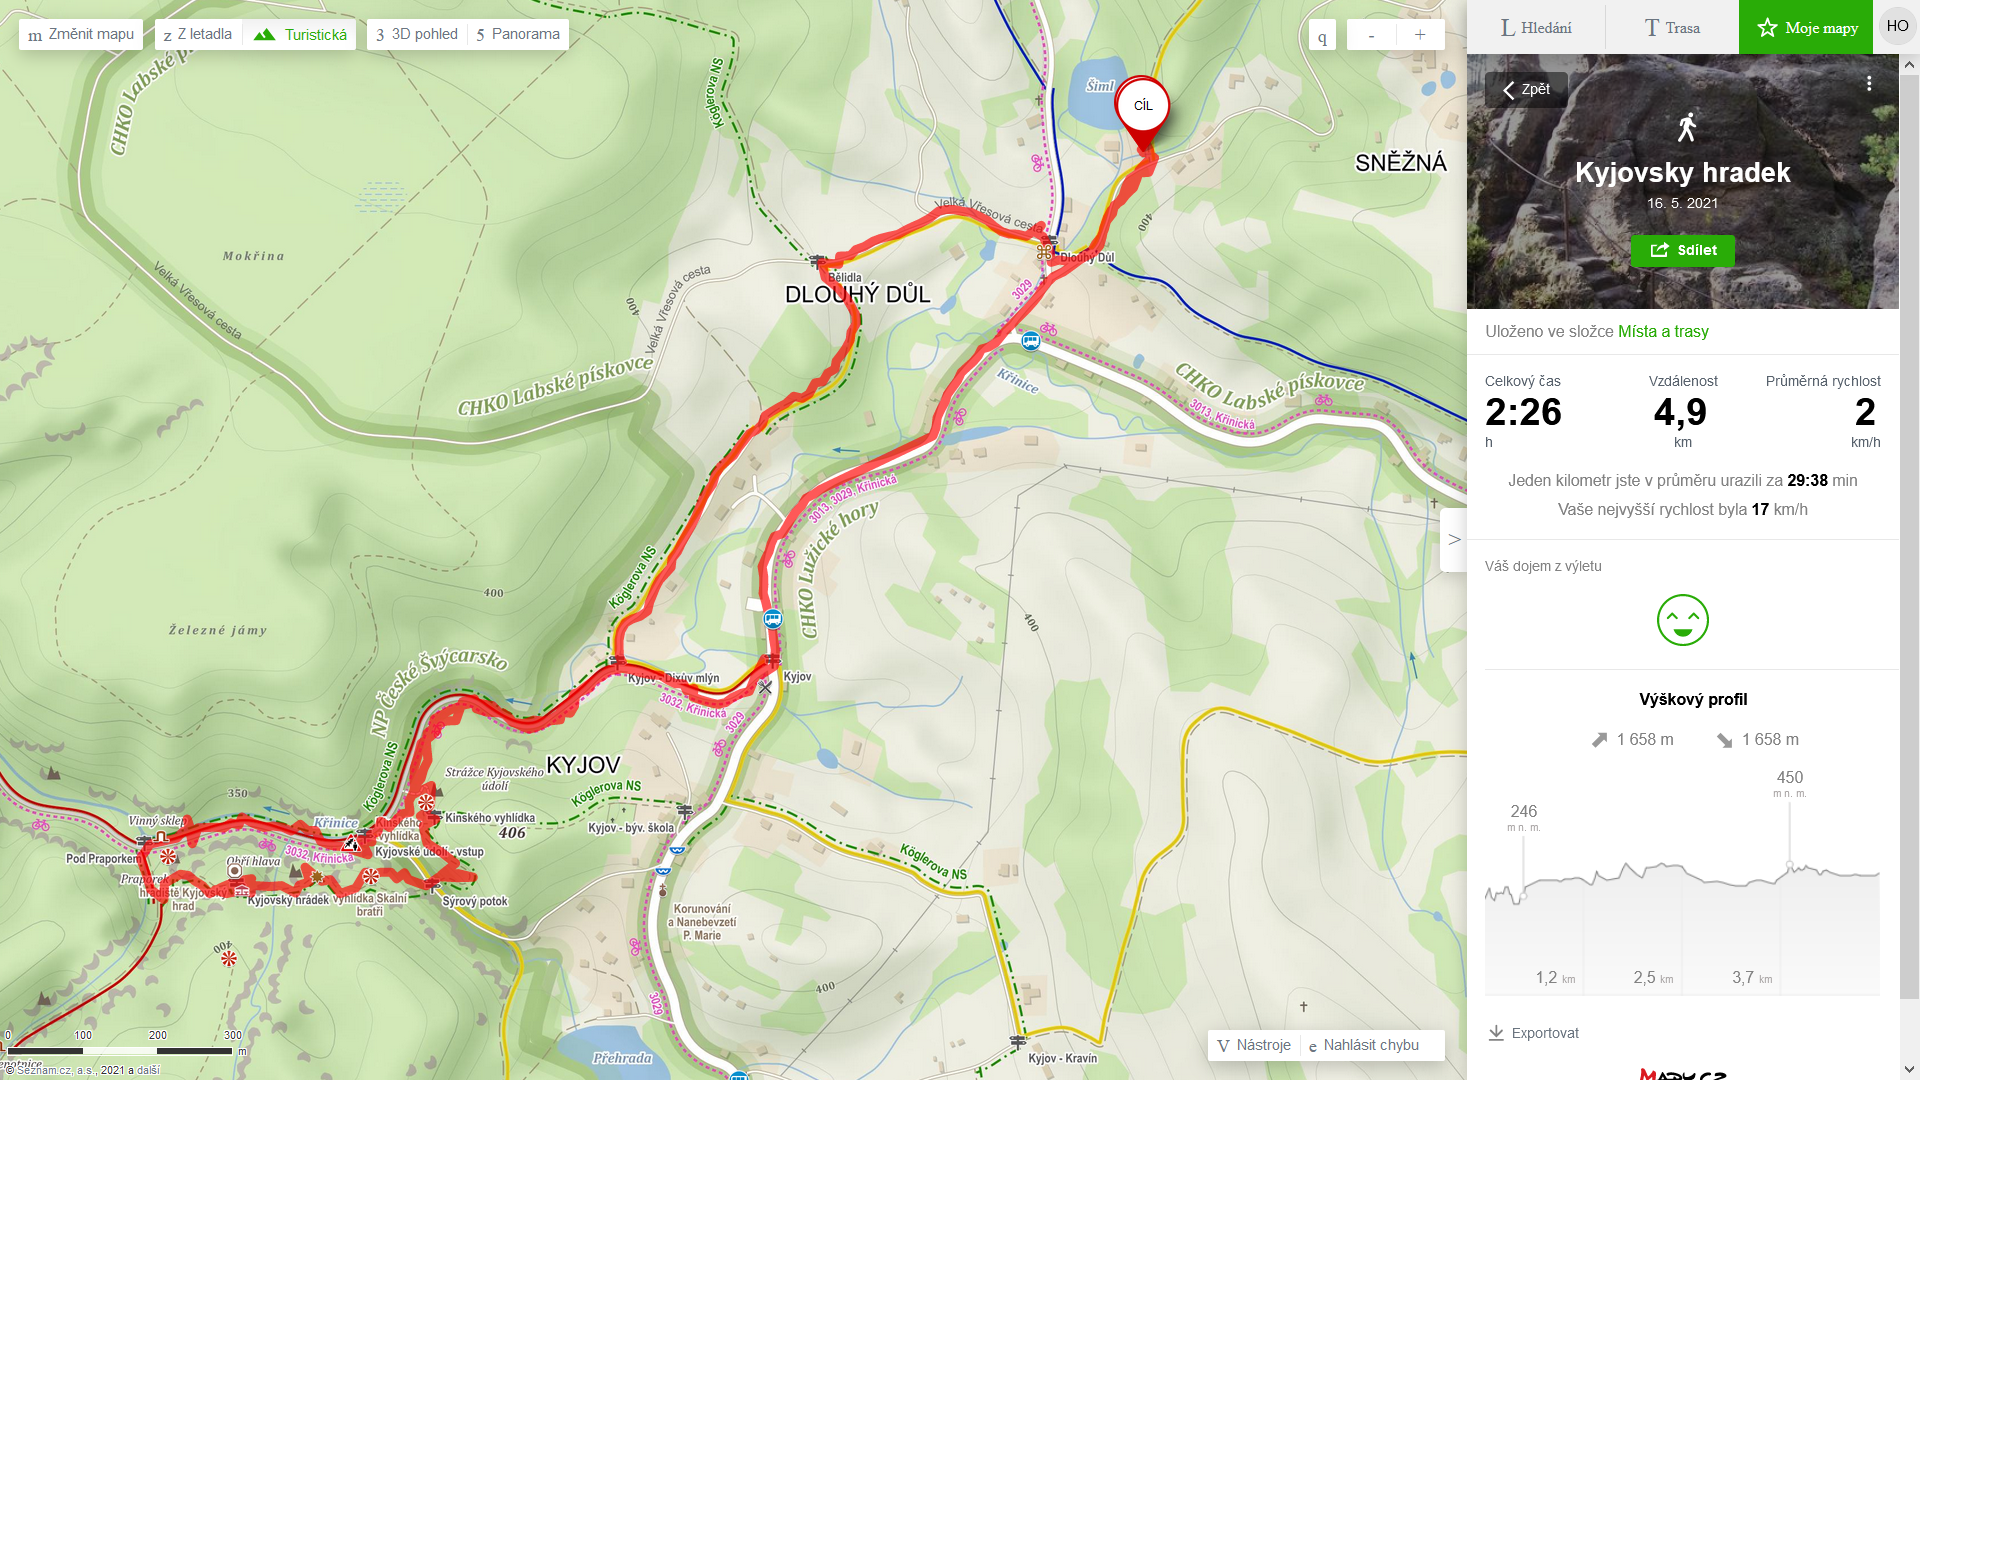Click the CÍL destination map pin

point(1143,107)
